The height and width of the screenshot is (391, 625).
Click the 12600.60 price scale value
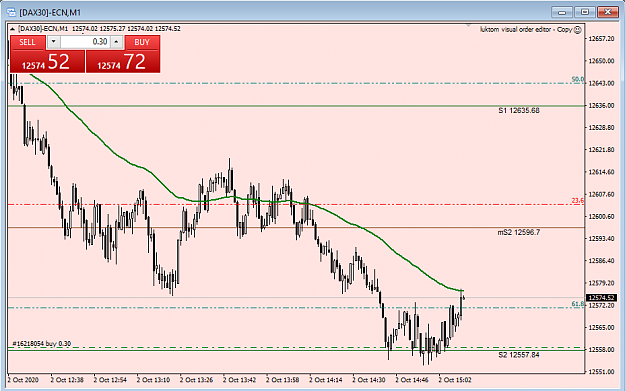[x=601, y=216]
